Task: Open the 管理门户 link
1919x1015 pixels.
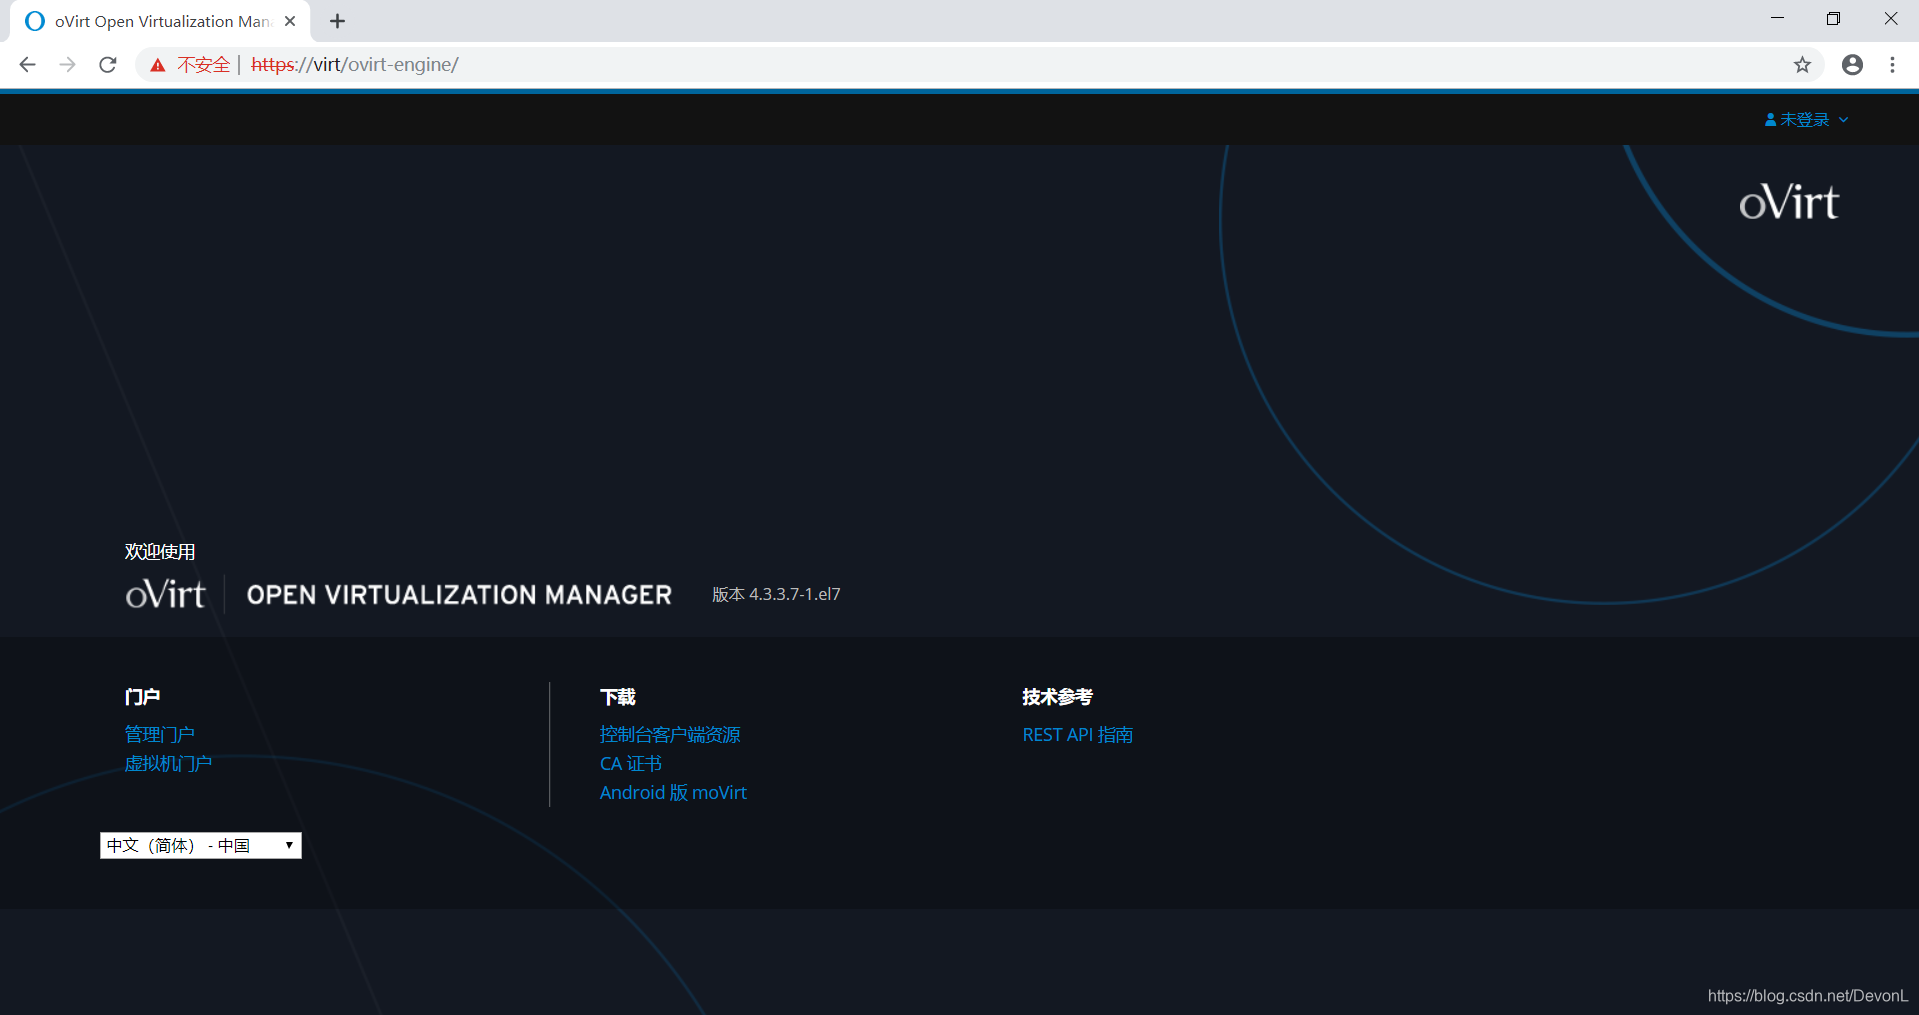Action: [160, 735]
